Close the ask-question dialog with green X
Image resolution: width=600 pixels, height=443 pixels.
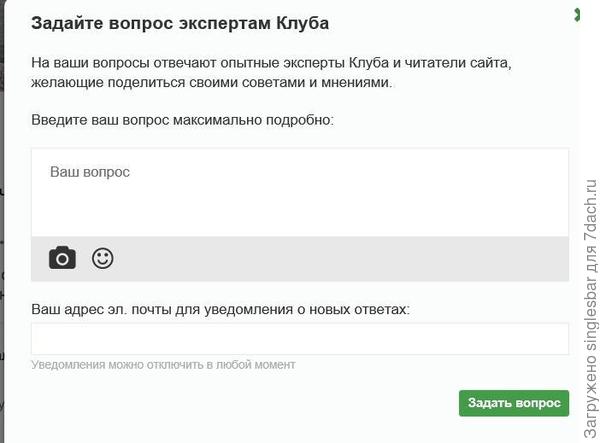click(x=577, y=15)
